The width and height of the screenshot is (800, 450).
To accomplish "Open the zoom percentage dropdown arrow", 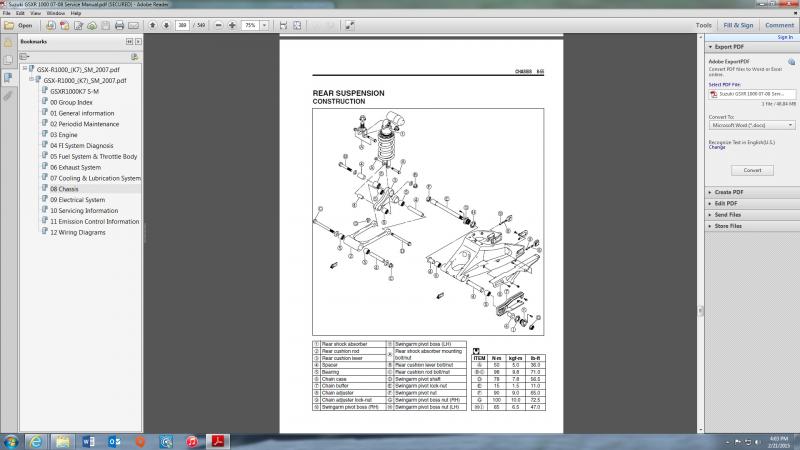I will 264,25.
